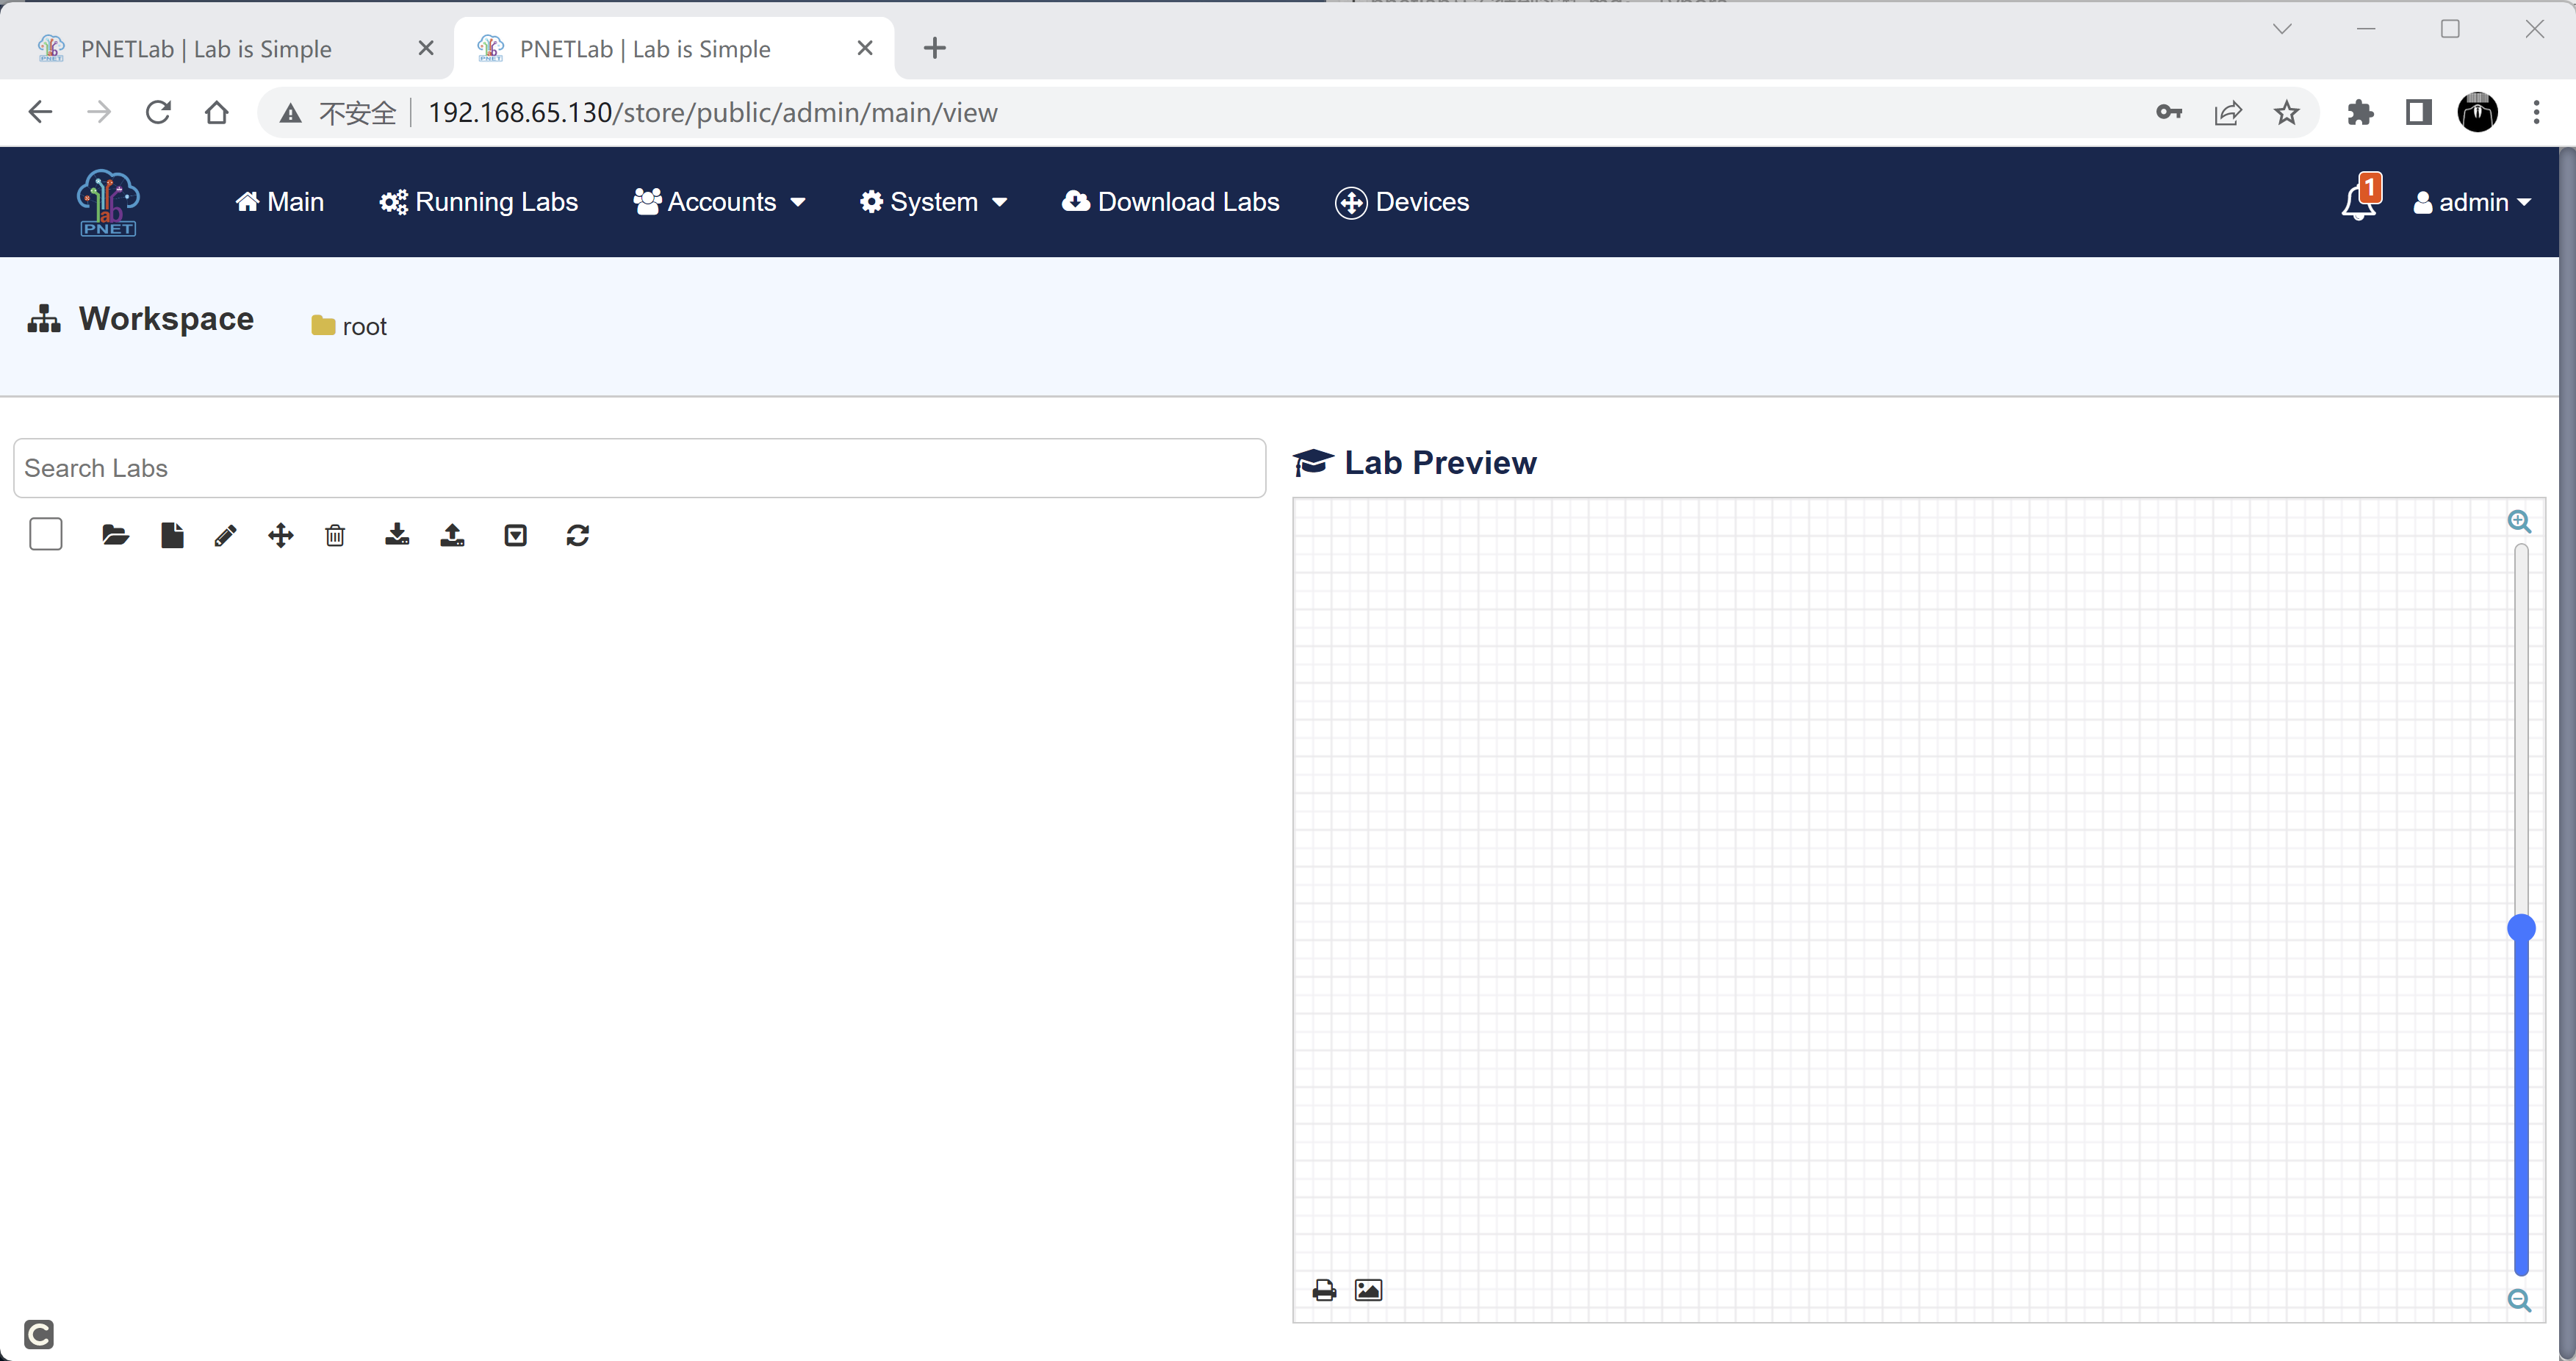
Task: Click the address bar URL
Action: point(712,112)
